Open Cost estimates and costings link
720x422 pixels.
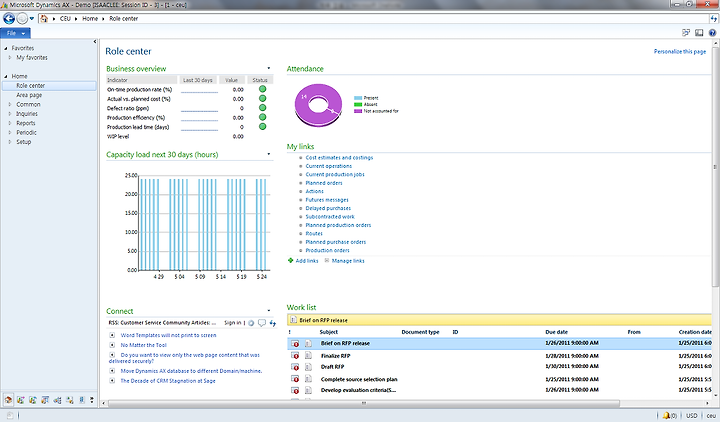339,158
